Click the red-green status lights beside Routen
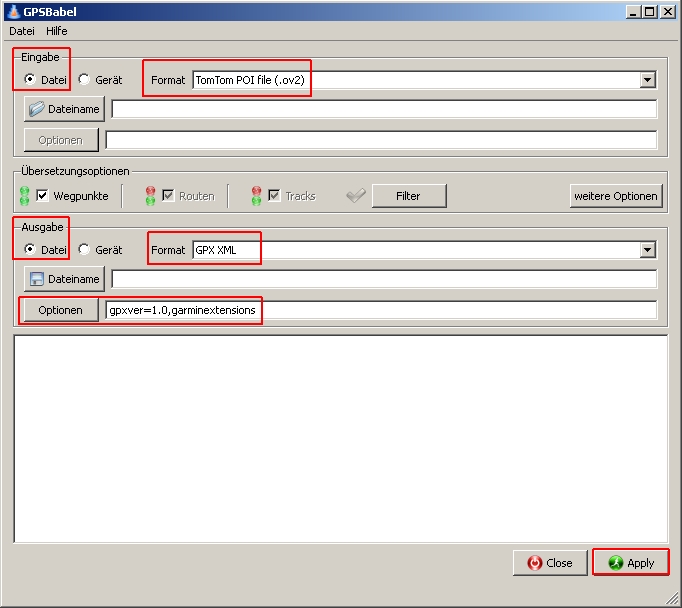The image size is (682, 608). pos(150,196)
